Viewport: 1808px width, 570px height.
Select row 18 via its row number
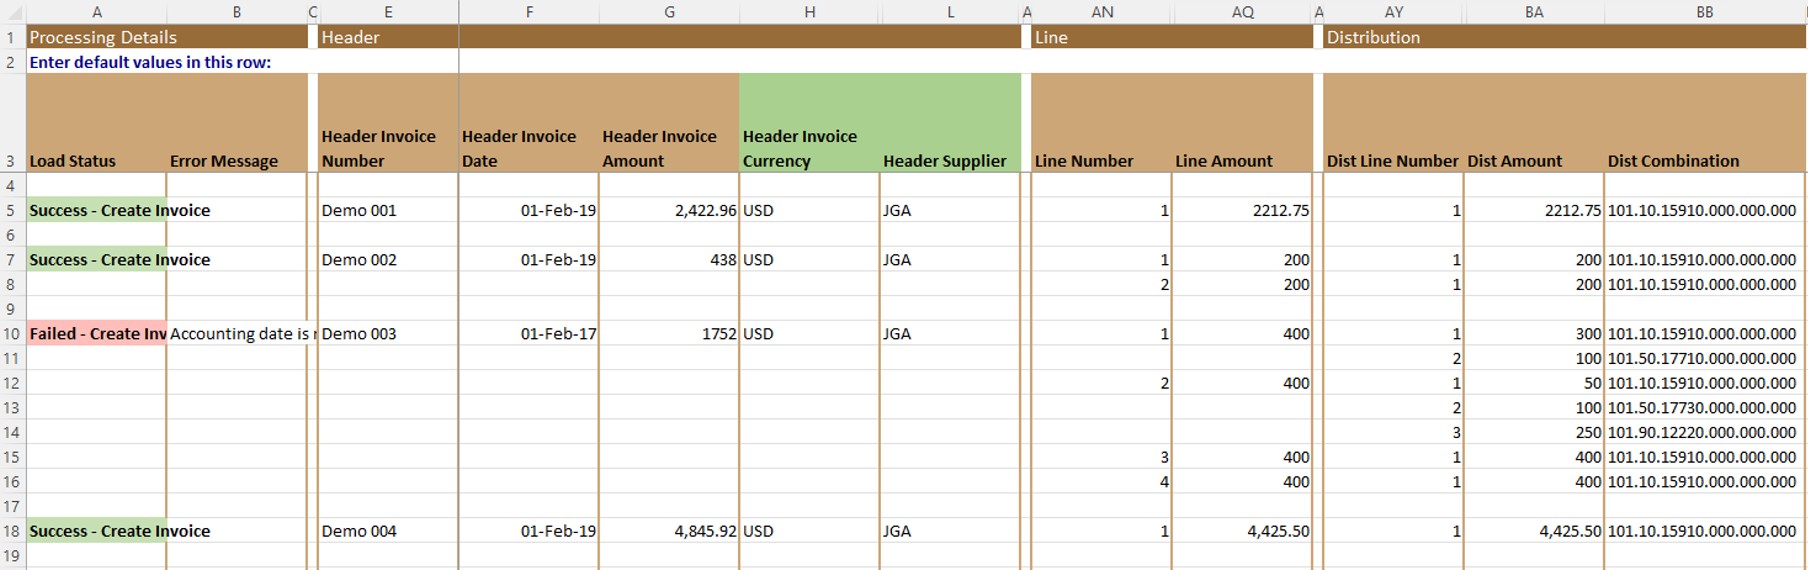(x=11, y=531)
